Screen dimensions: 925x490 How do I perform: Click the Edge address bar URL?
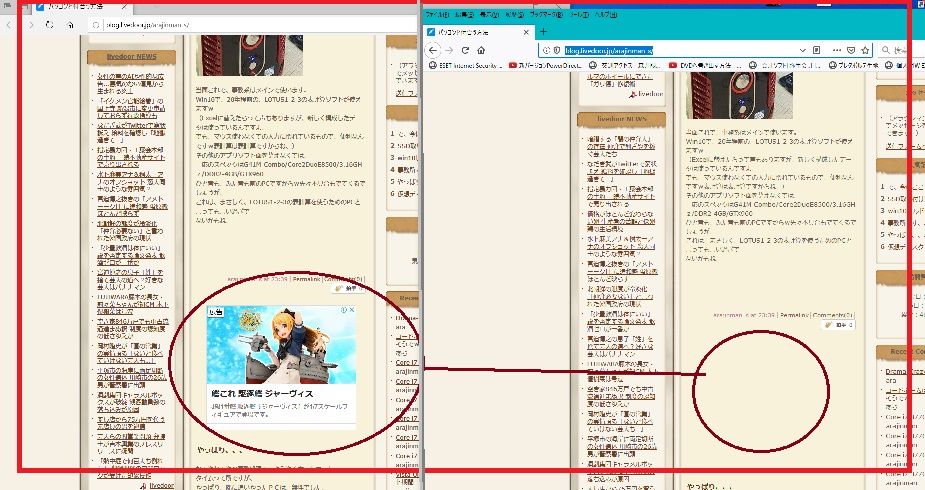coord(147,25)
